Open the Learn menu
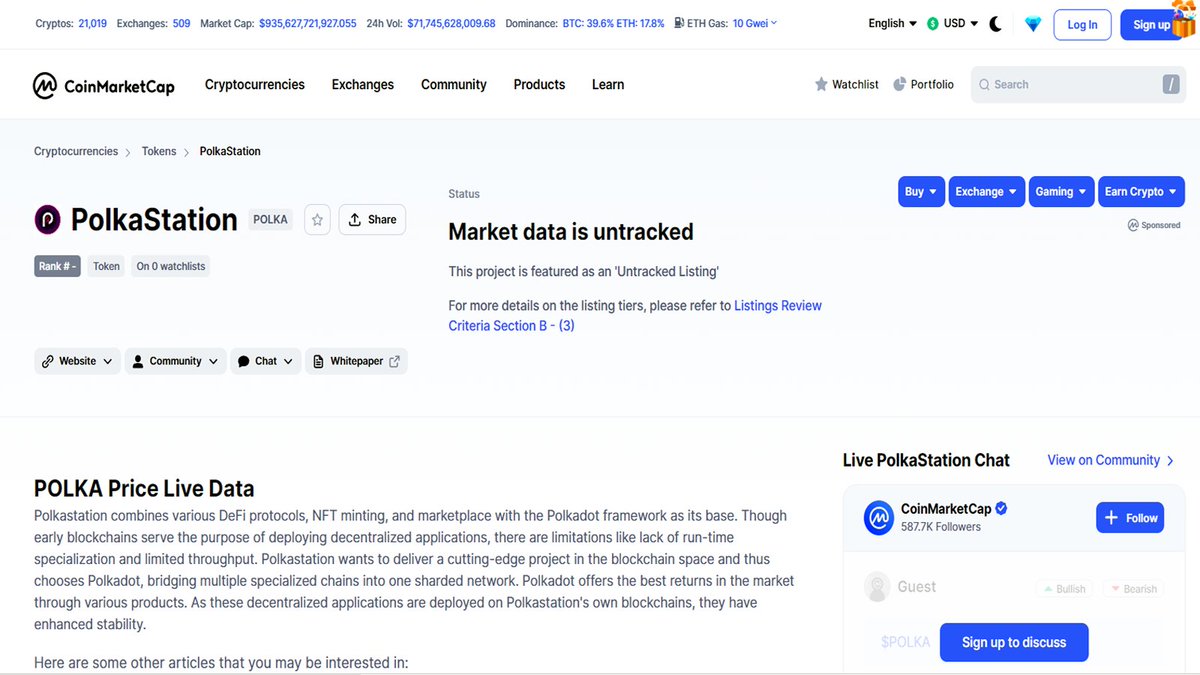Image resolution: width=1200 pixels, height=675 pixels. 608,85
